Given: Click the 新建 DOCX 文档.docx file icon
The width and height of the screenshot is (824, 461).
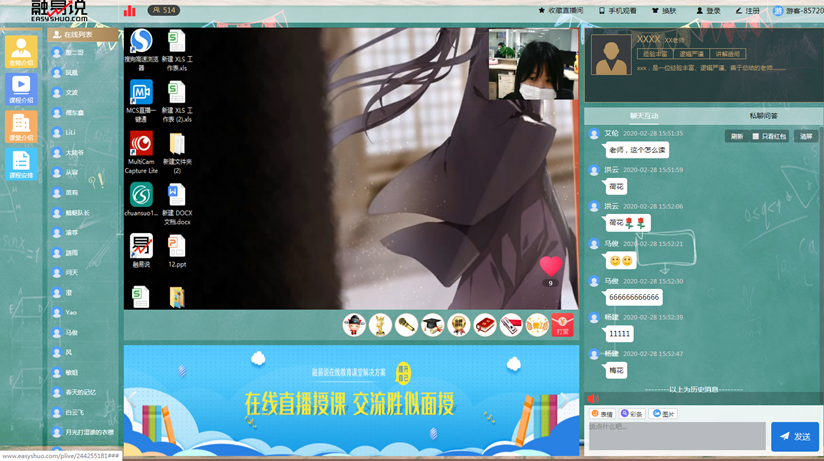Looking at the screenshot, I should [177, 204].
